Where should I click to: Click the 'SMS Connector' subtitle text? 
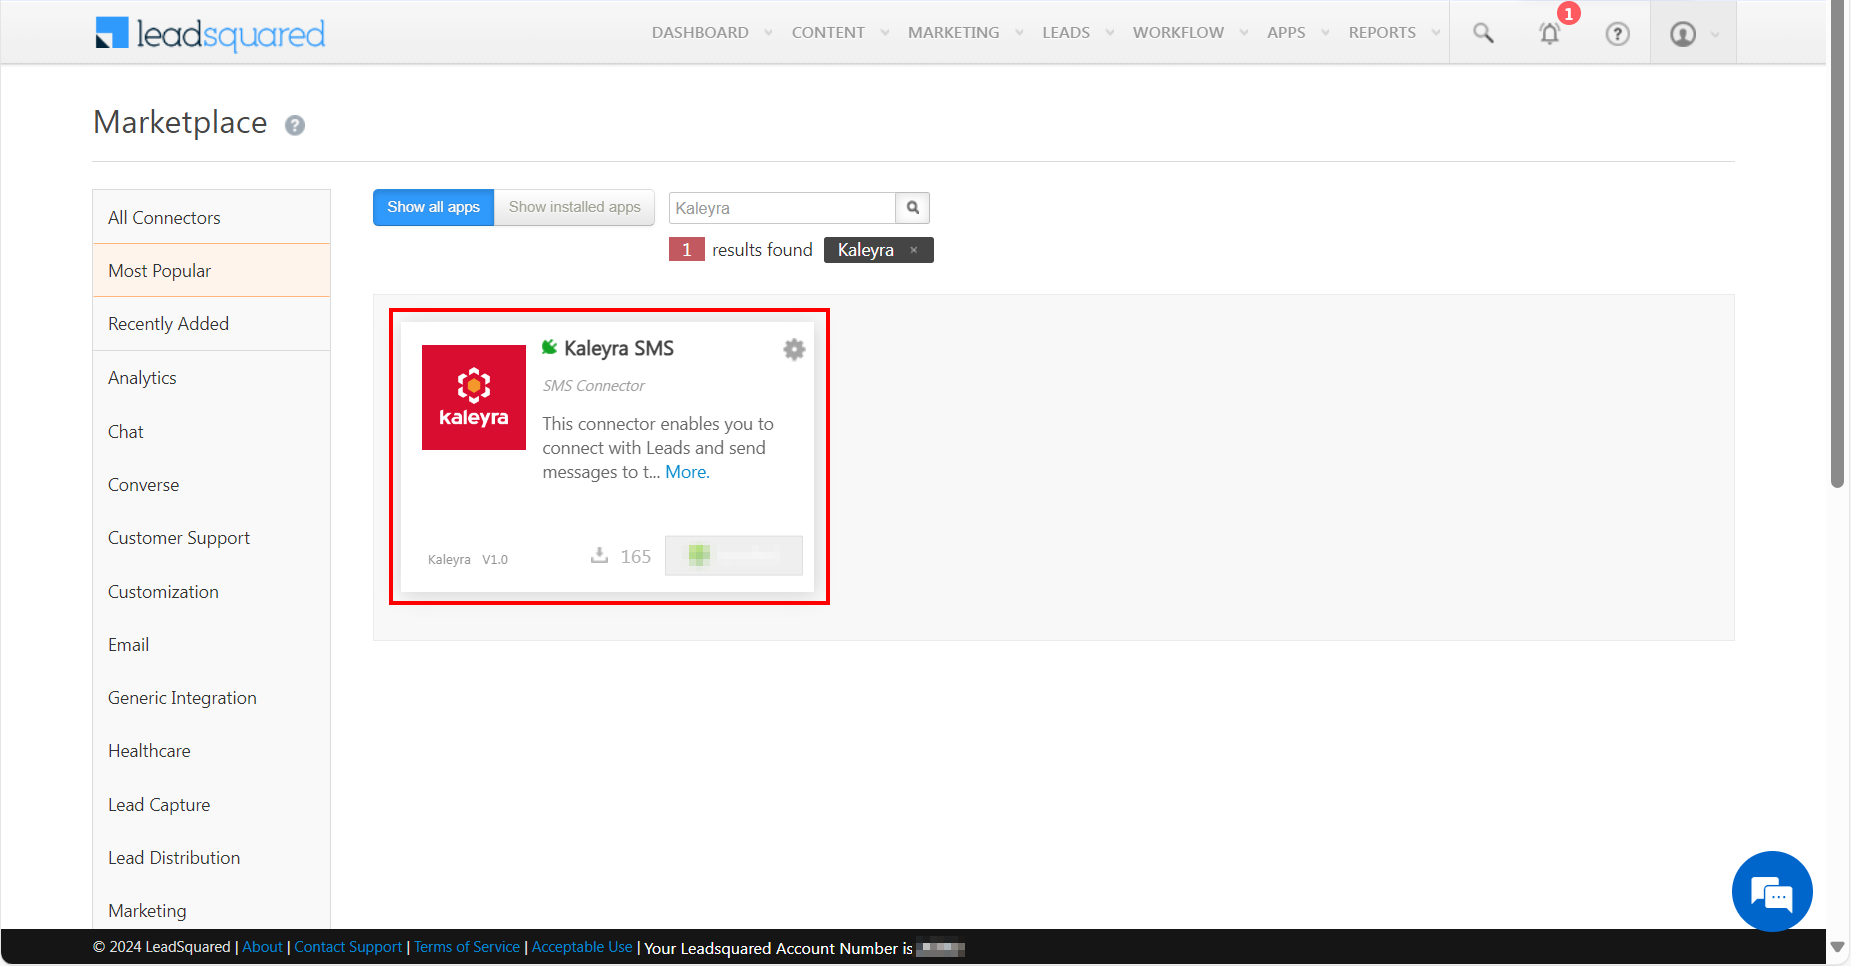594,386
